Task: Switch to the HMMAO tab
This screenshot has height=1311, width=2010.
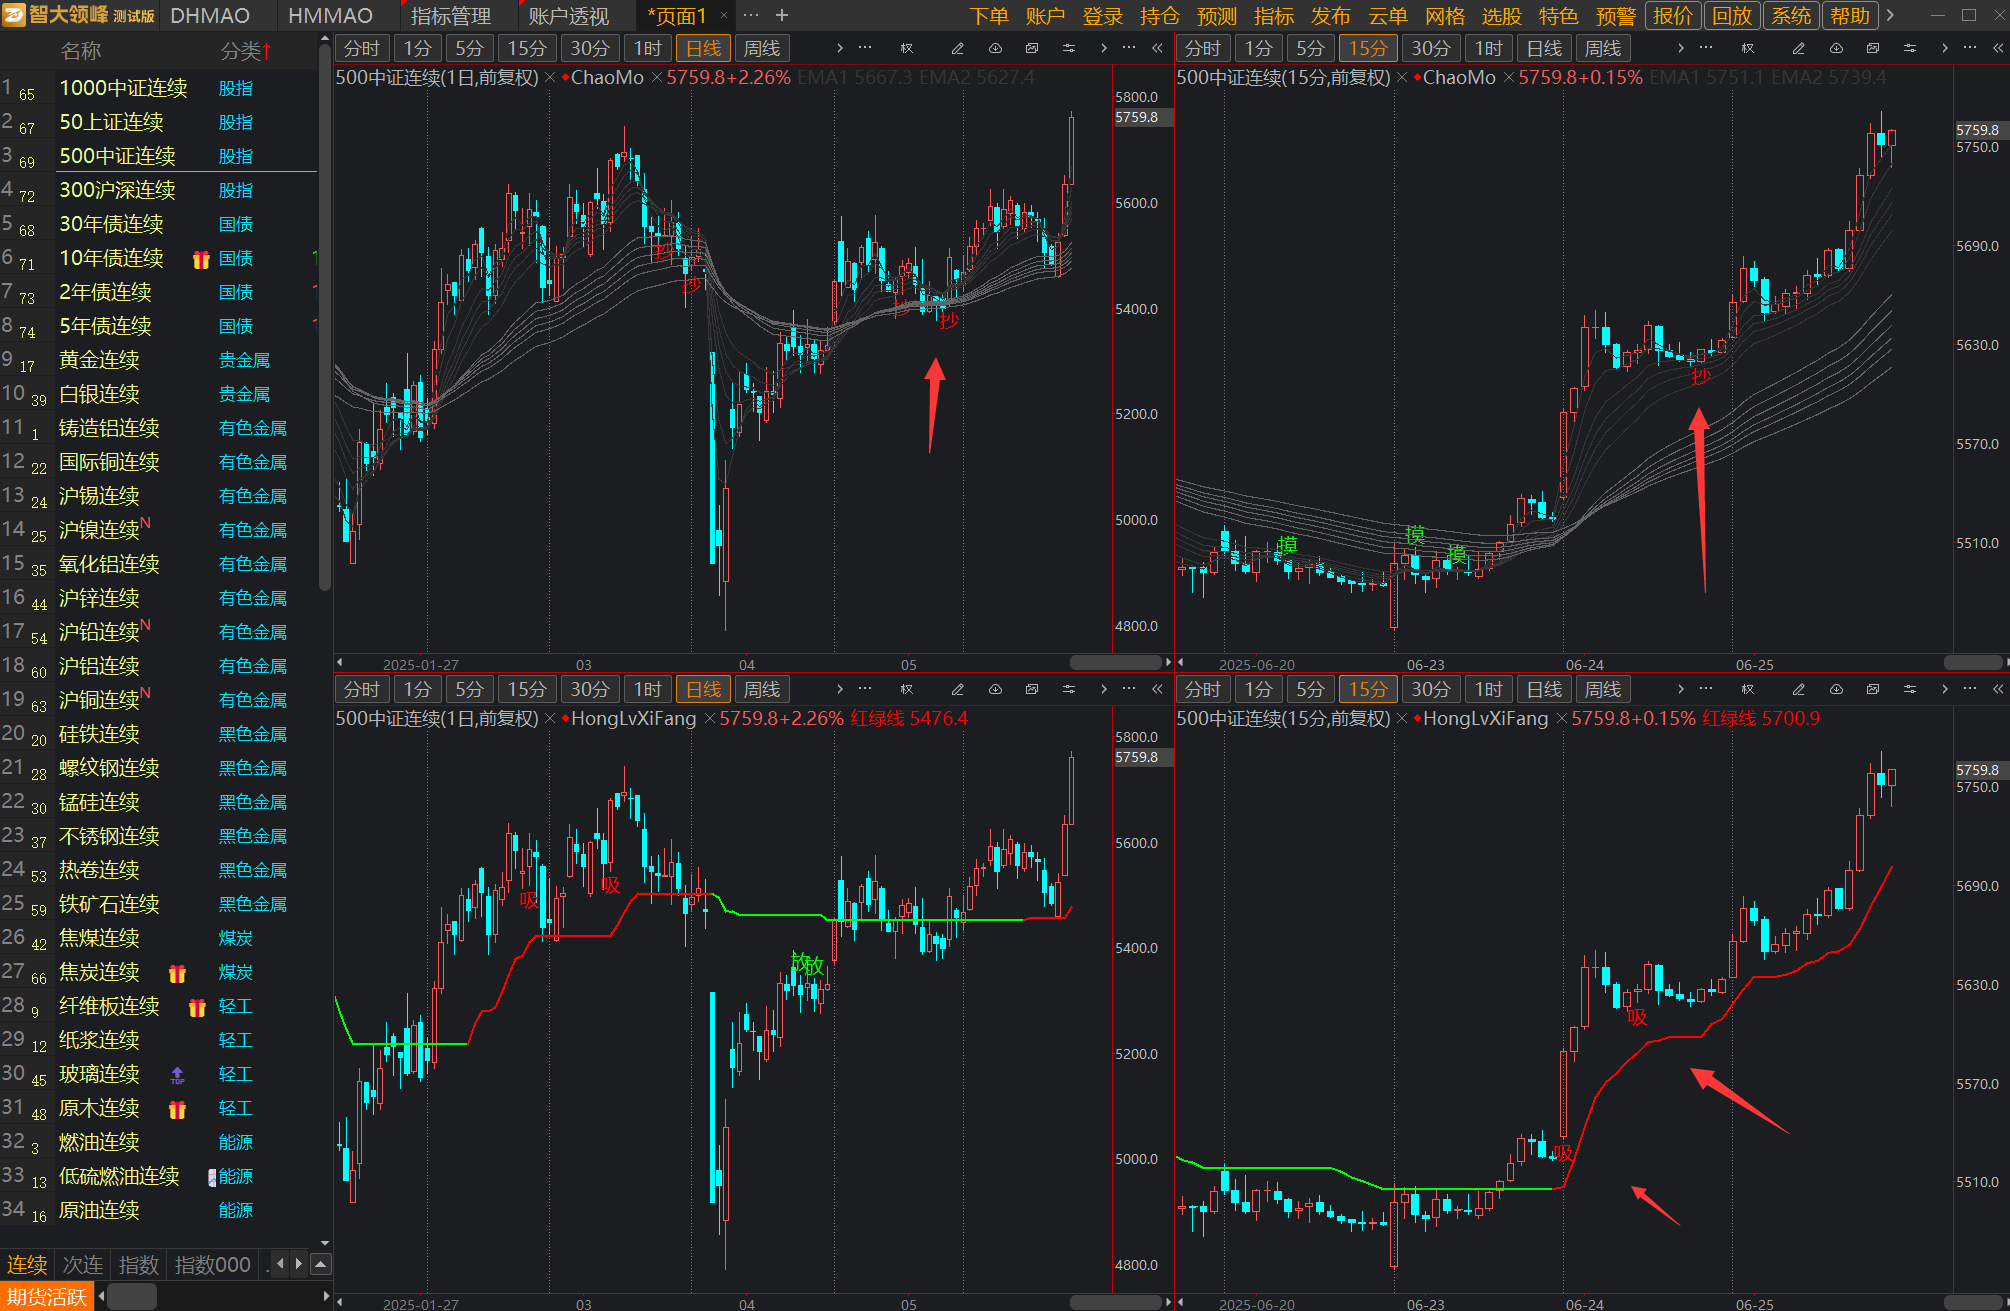Action: click(330, 16)
